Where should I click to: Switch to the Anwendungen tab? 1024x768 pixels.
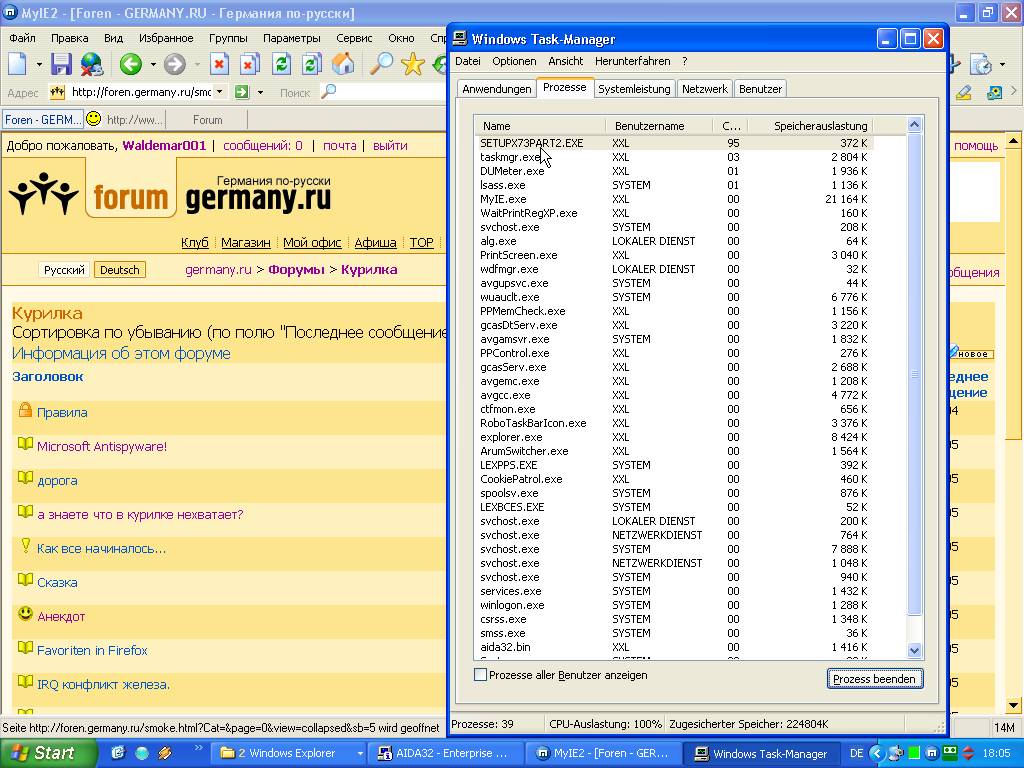(x=496, y=89)
